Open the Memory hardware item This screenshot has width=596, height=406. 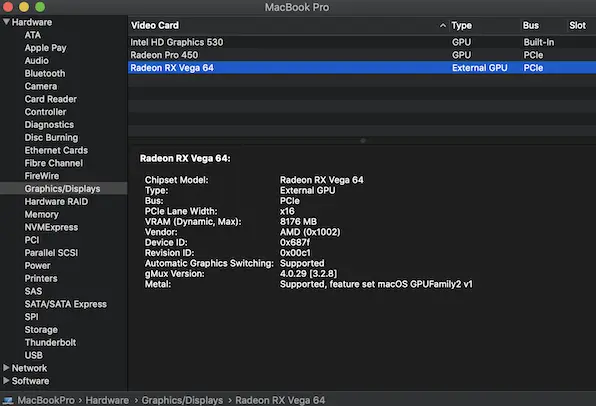point(41,214)
